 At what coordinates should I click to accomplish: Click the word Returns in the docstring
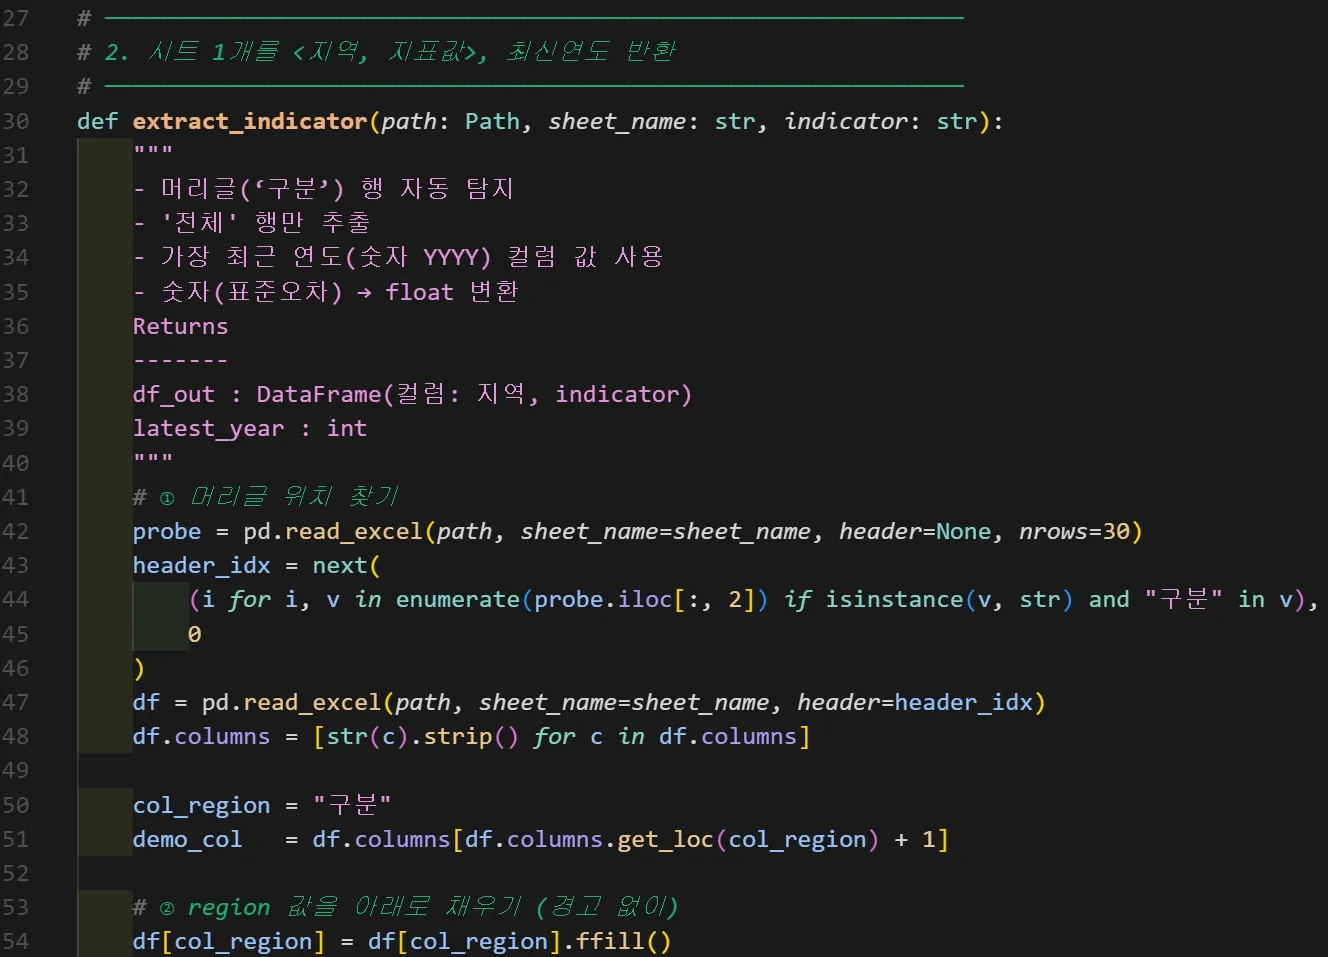180,326
